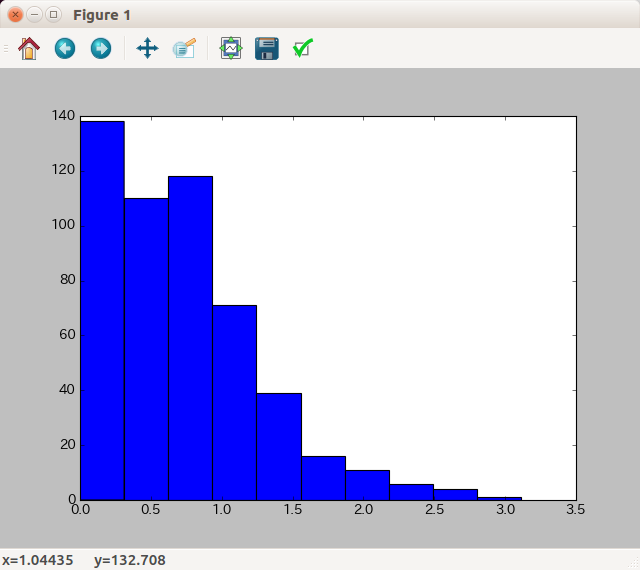Toggle the Pan axes tool
The width and height of the screenshot is (640, 570).
[x=147, y=48]
